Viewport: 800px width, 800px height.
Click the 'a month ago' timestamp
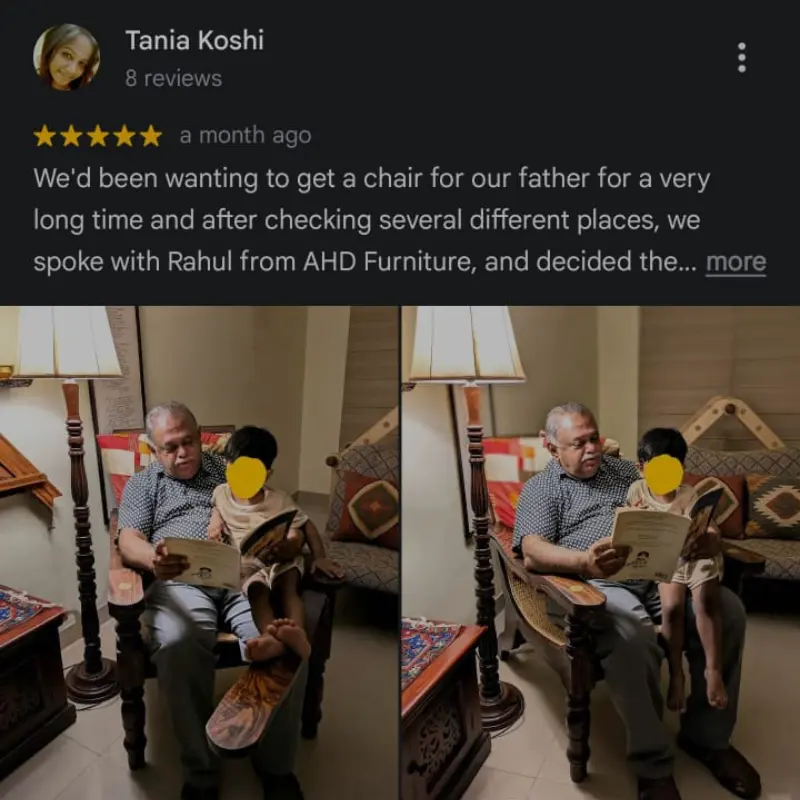tap(245, 136)
